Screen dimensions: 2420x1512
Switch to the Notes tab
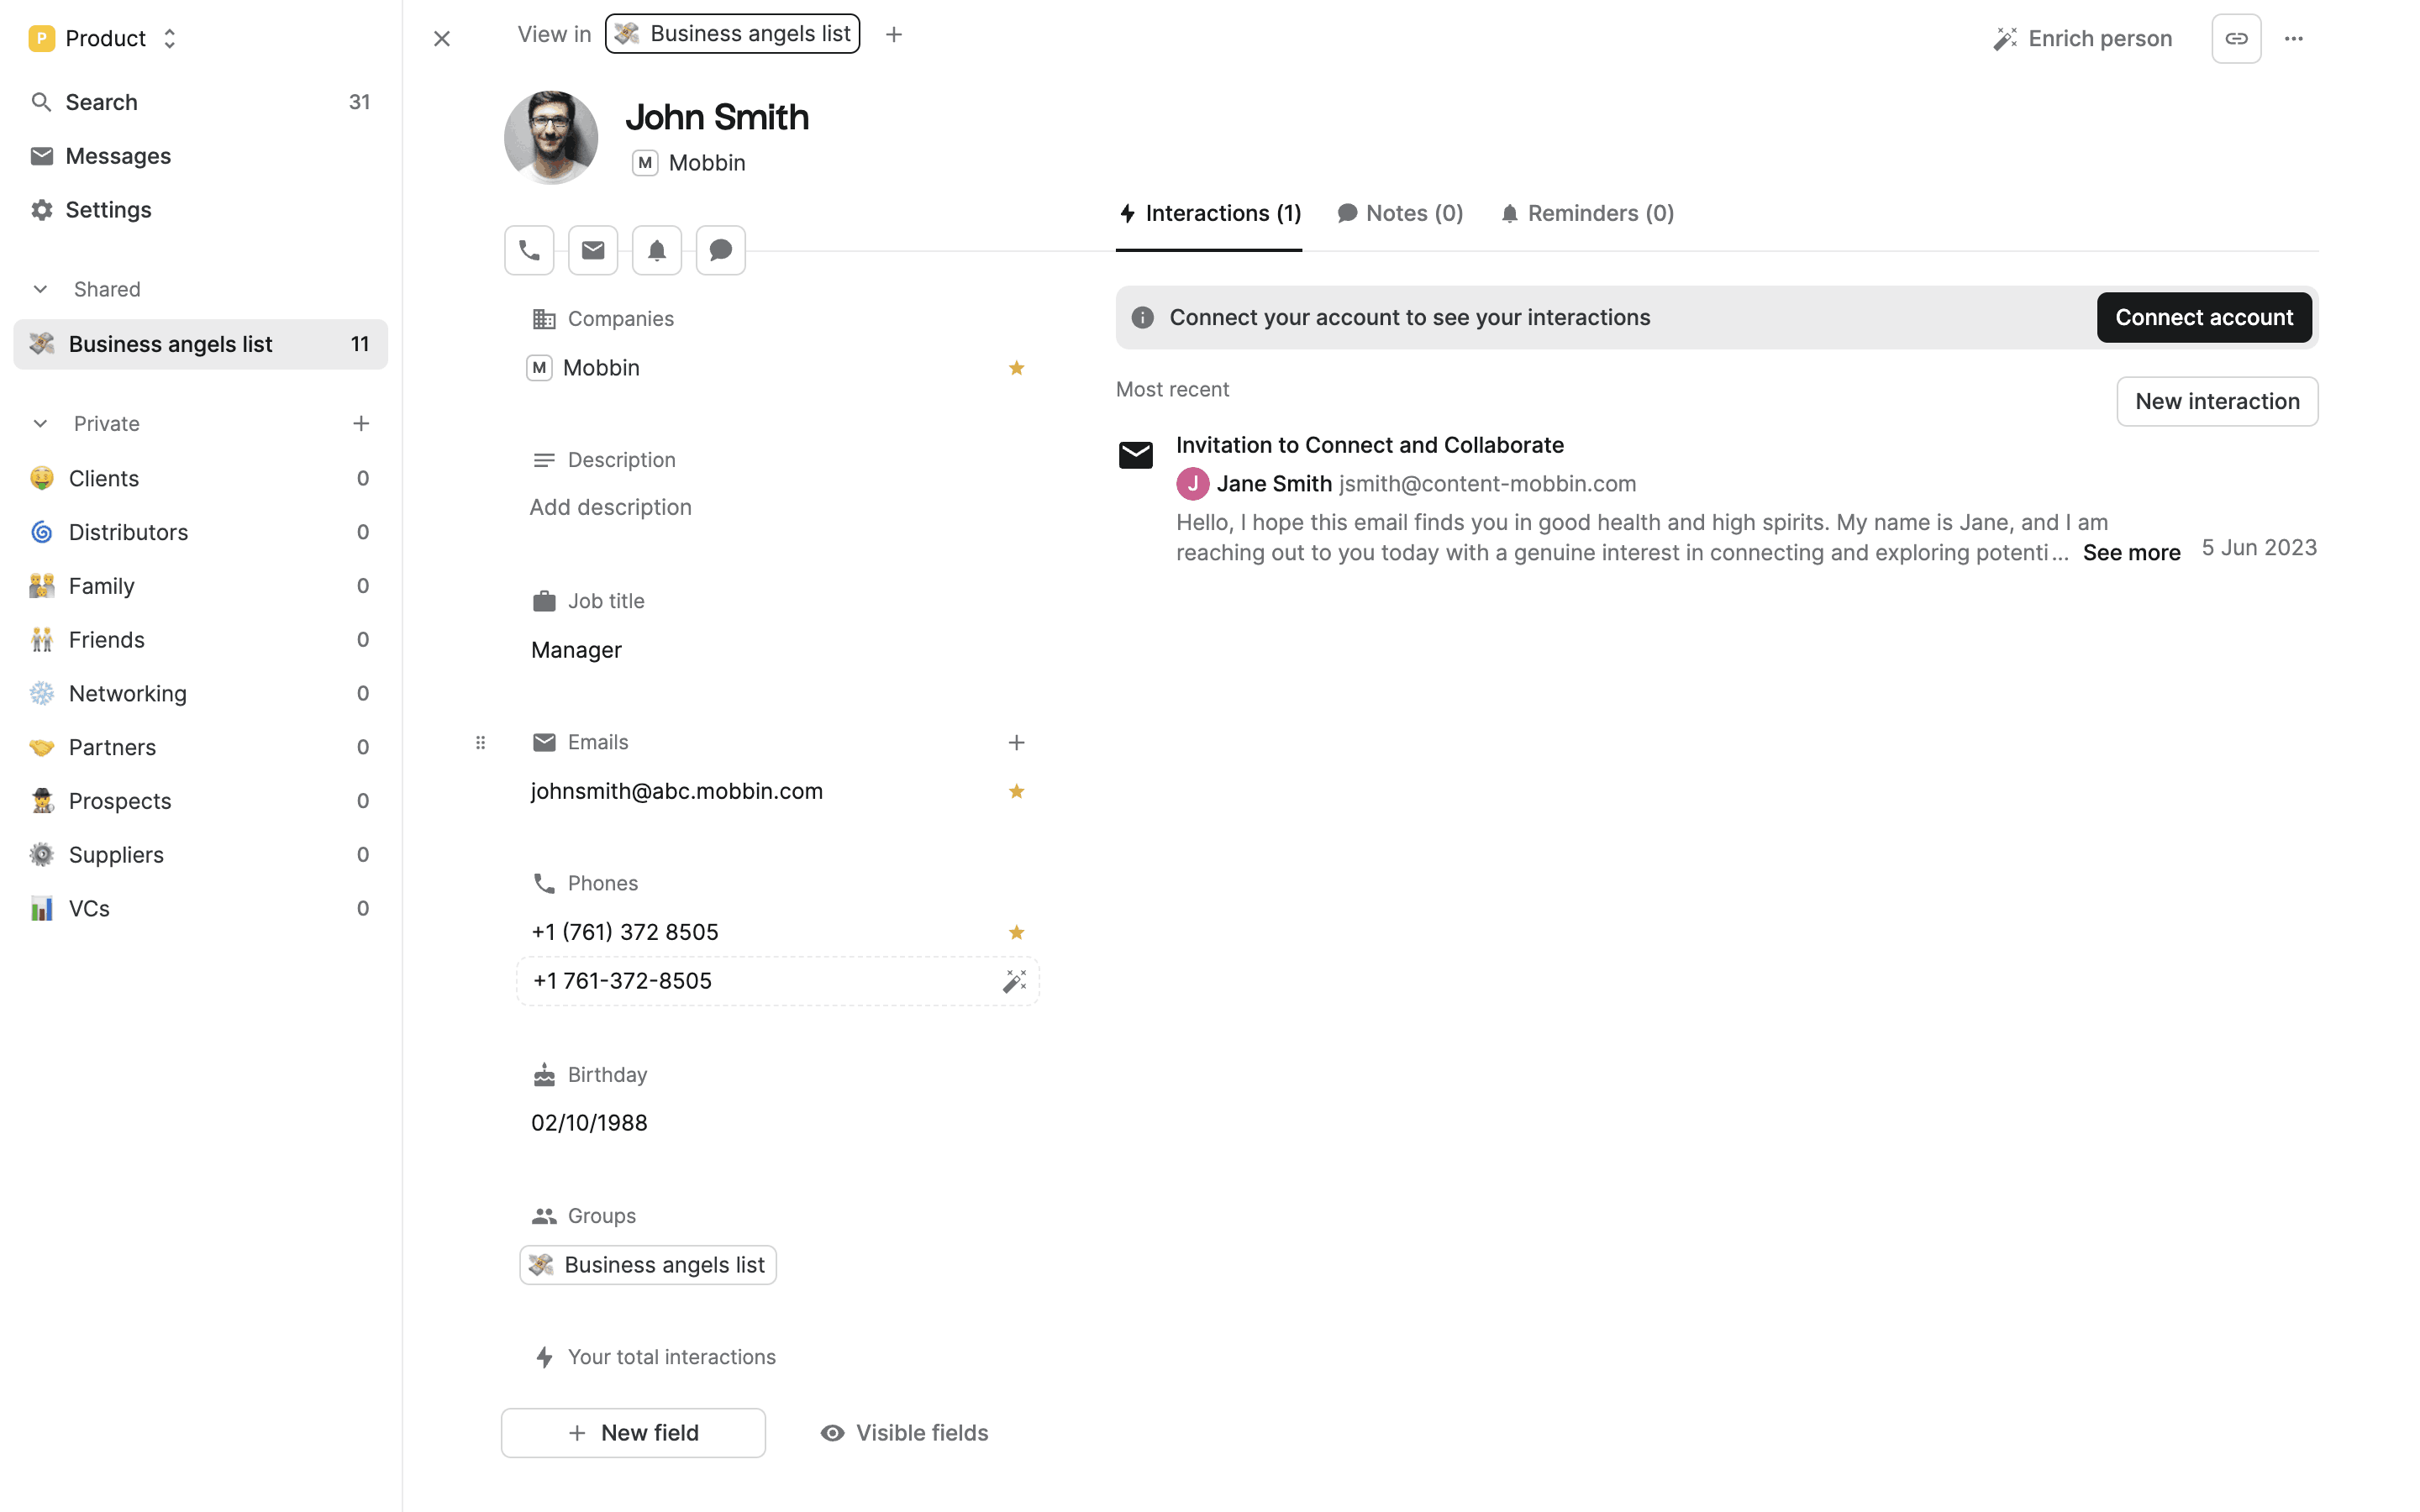tap(1400, 213)
